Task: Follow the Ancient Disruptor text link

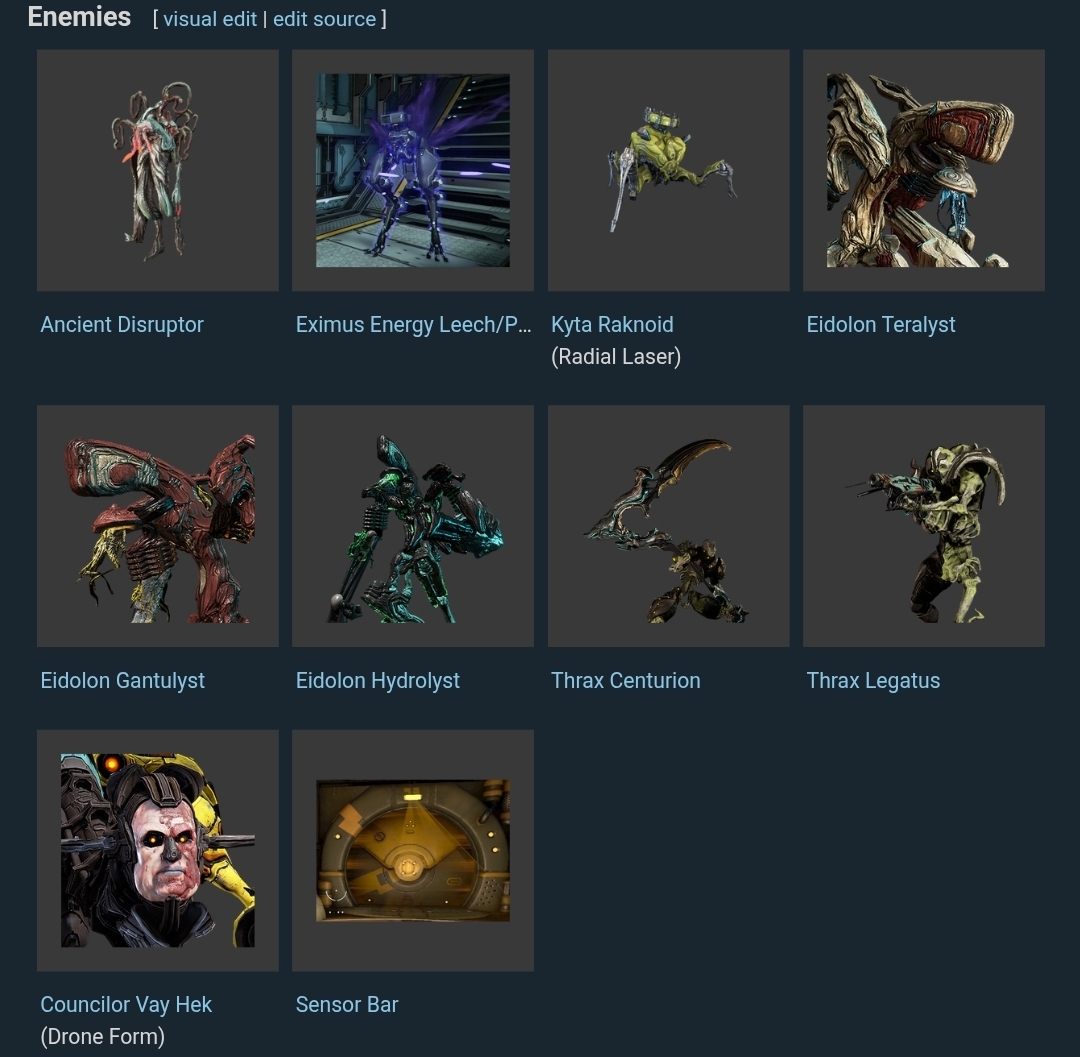Action: pyautogui.click(x=122, y=324)
